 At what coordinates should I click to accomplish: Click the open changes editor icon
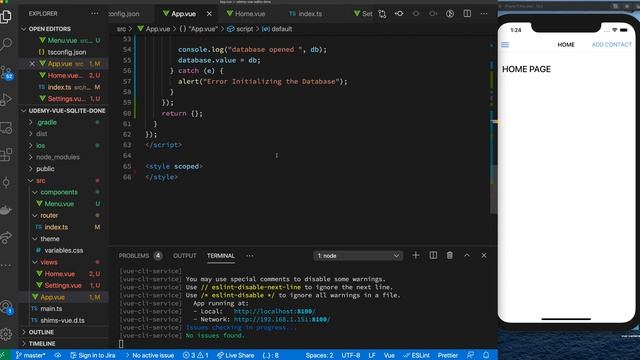[x=382, y=14]
